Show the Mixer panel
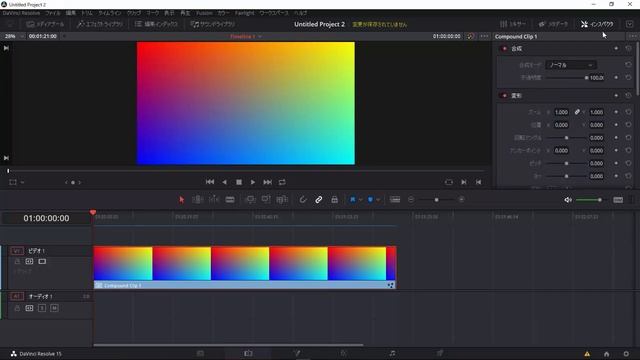This screenshot has height=360, width=640. [x=513, y=24]
